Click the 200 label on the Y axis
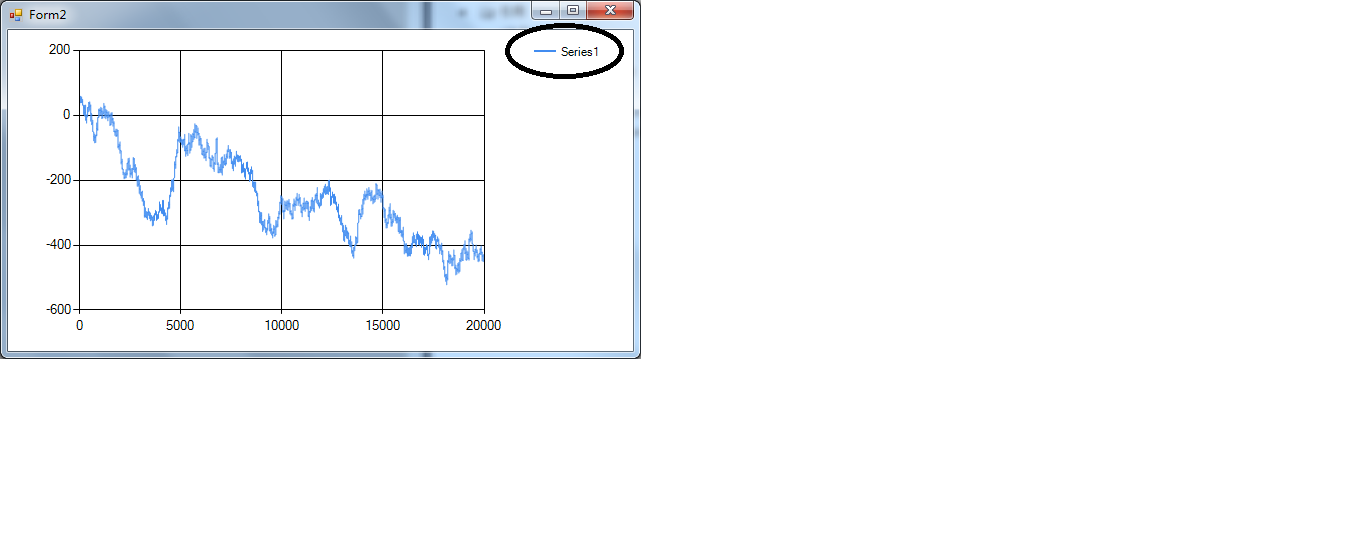 coord(59,50)
